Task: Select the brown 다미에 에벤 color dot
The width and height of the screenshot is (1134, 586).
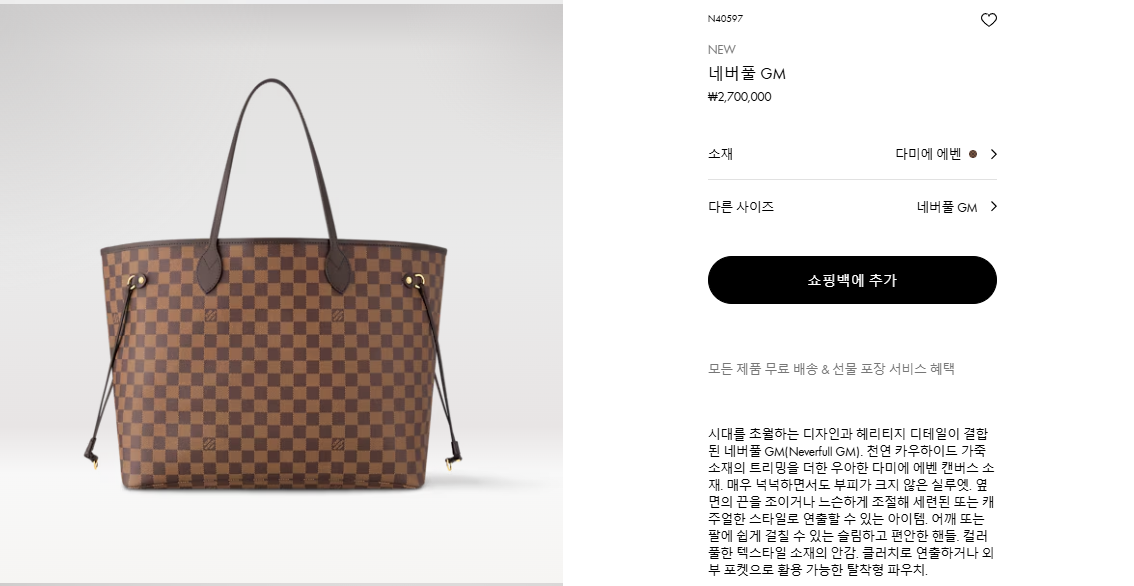Action: coord(973,154)
